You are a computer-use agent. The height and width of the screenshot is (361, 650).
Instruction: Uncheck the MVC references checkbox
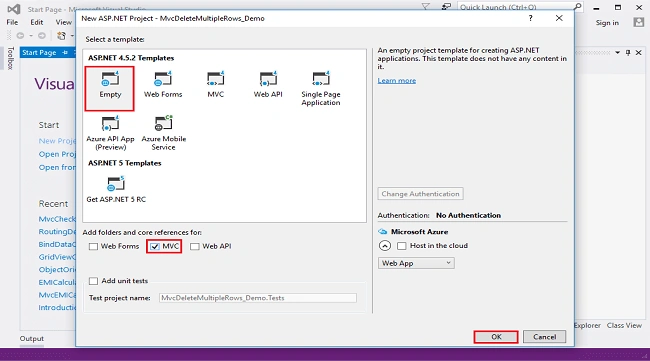(x=155, y=247)
